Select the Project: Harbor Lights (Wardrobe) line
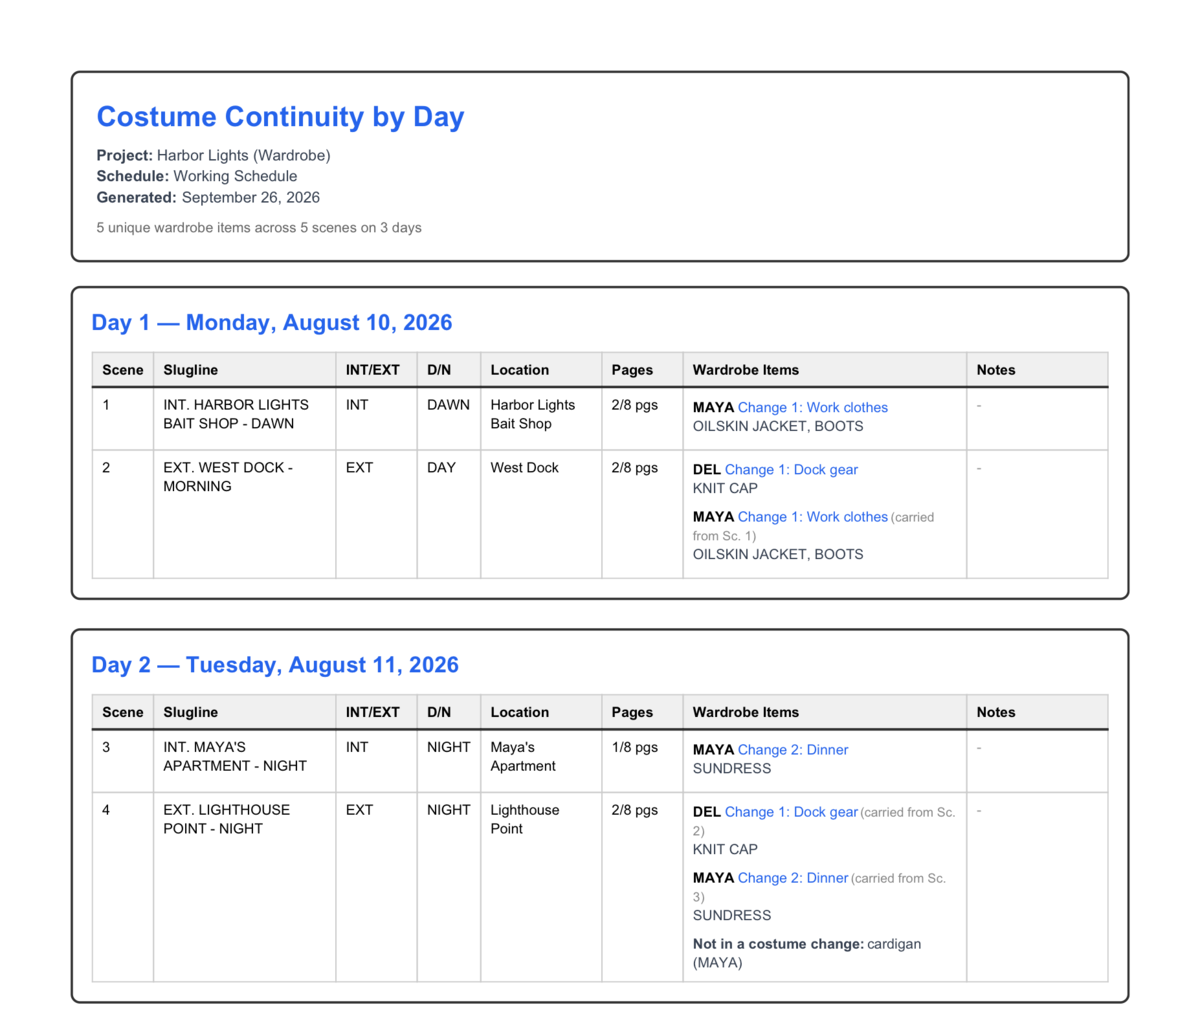Image resolution: width=1200 pixels, height=1025 pixels. click(213, 155)
